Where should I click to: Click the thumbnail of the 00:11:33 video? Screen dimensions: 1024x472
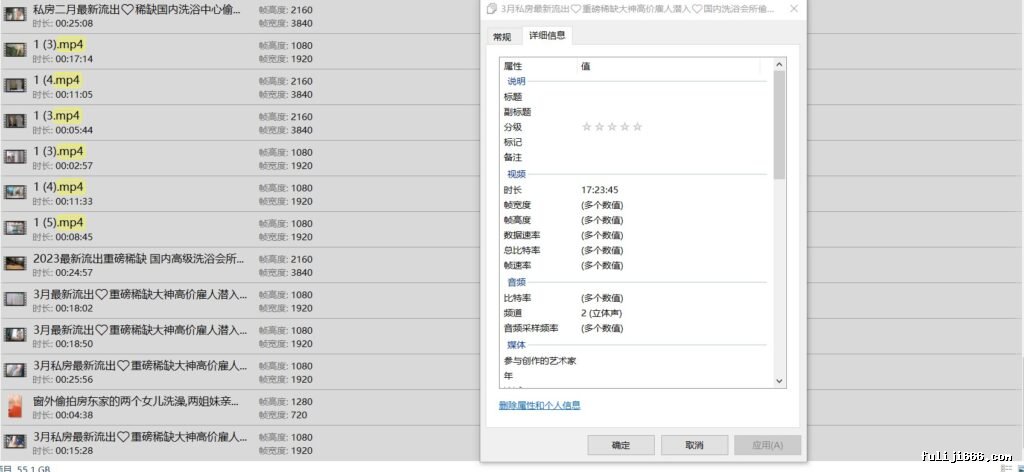(x=15, y=193)
